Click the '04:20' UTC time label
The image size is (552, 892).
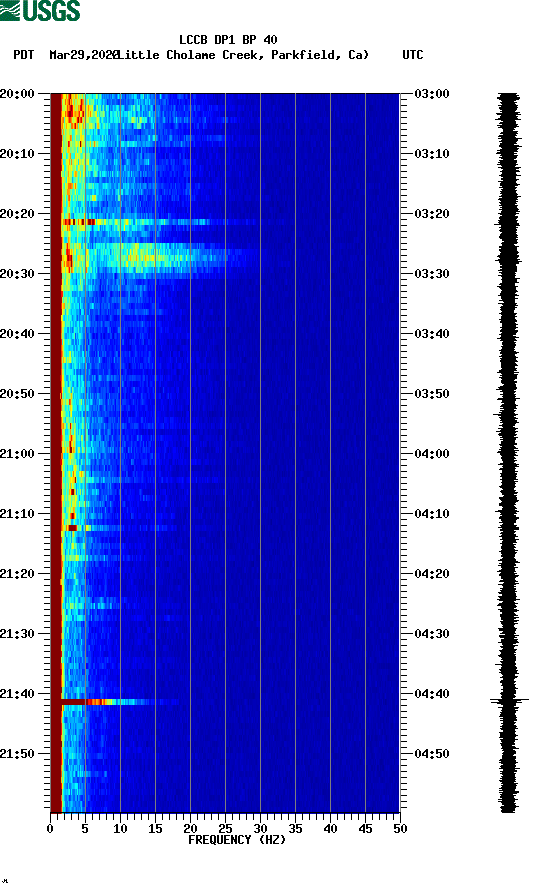click(432, 573)
